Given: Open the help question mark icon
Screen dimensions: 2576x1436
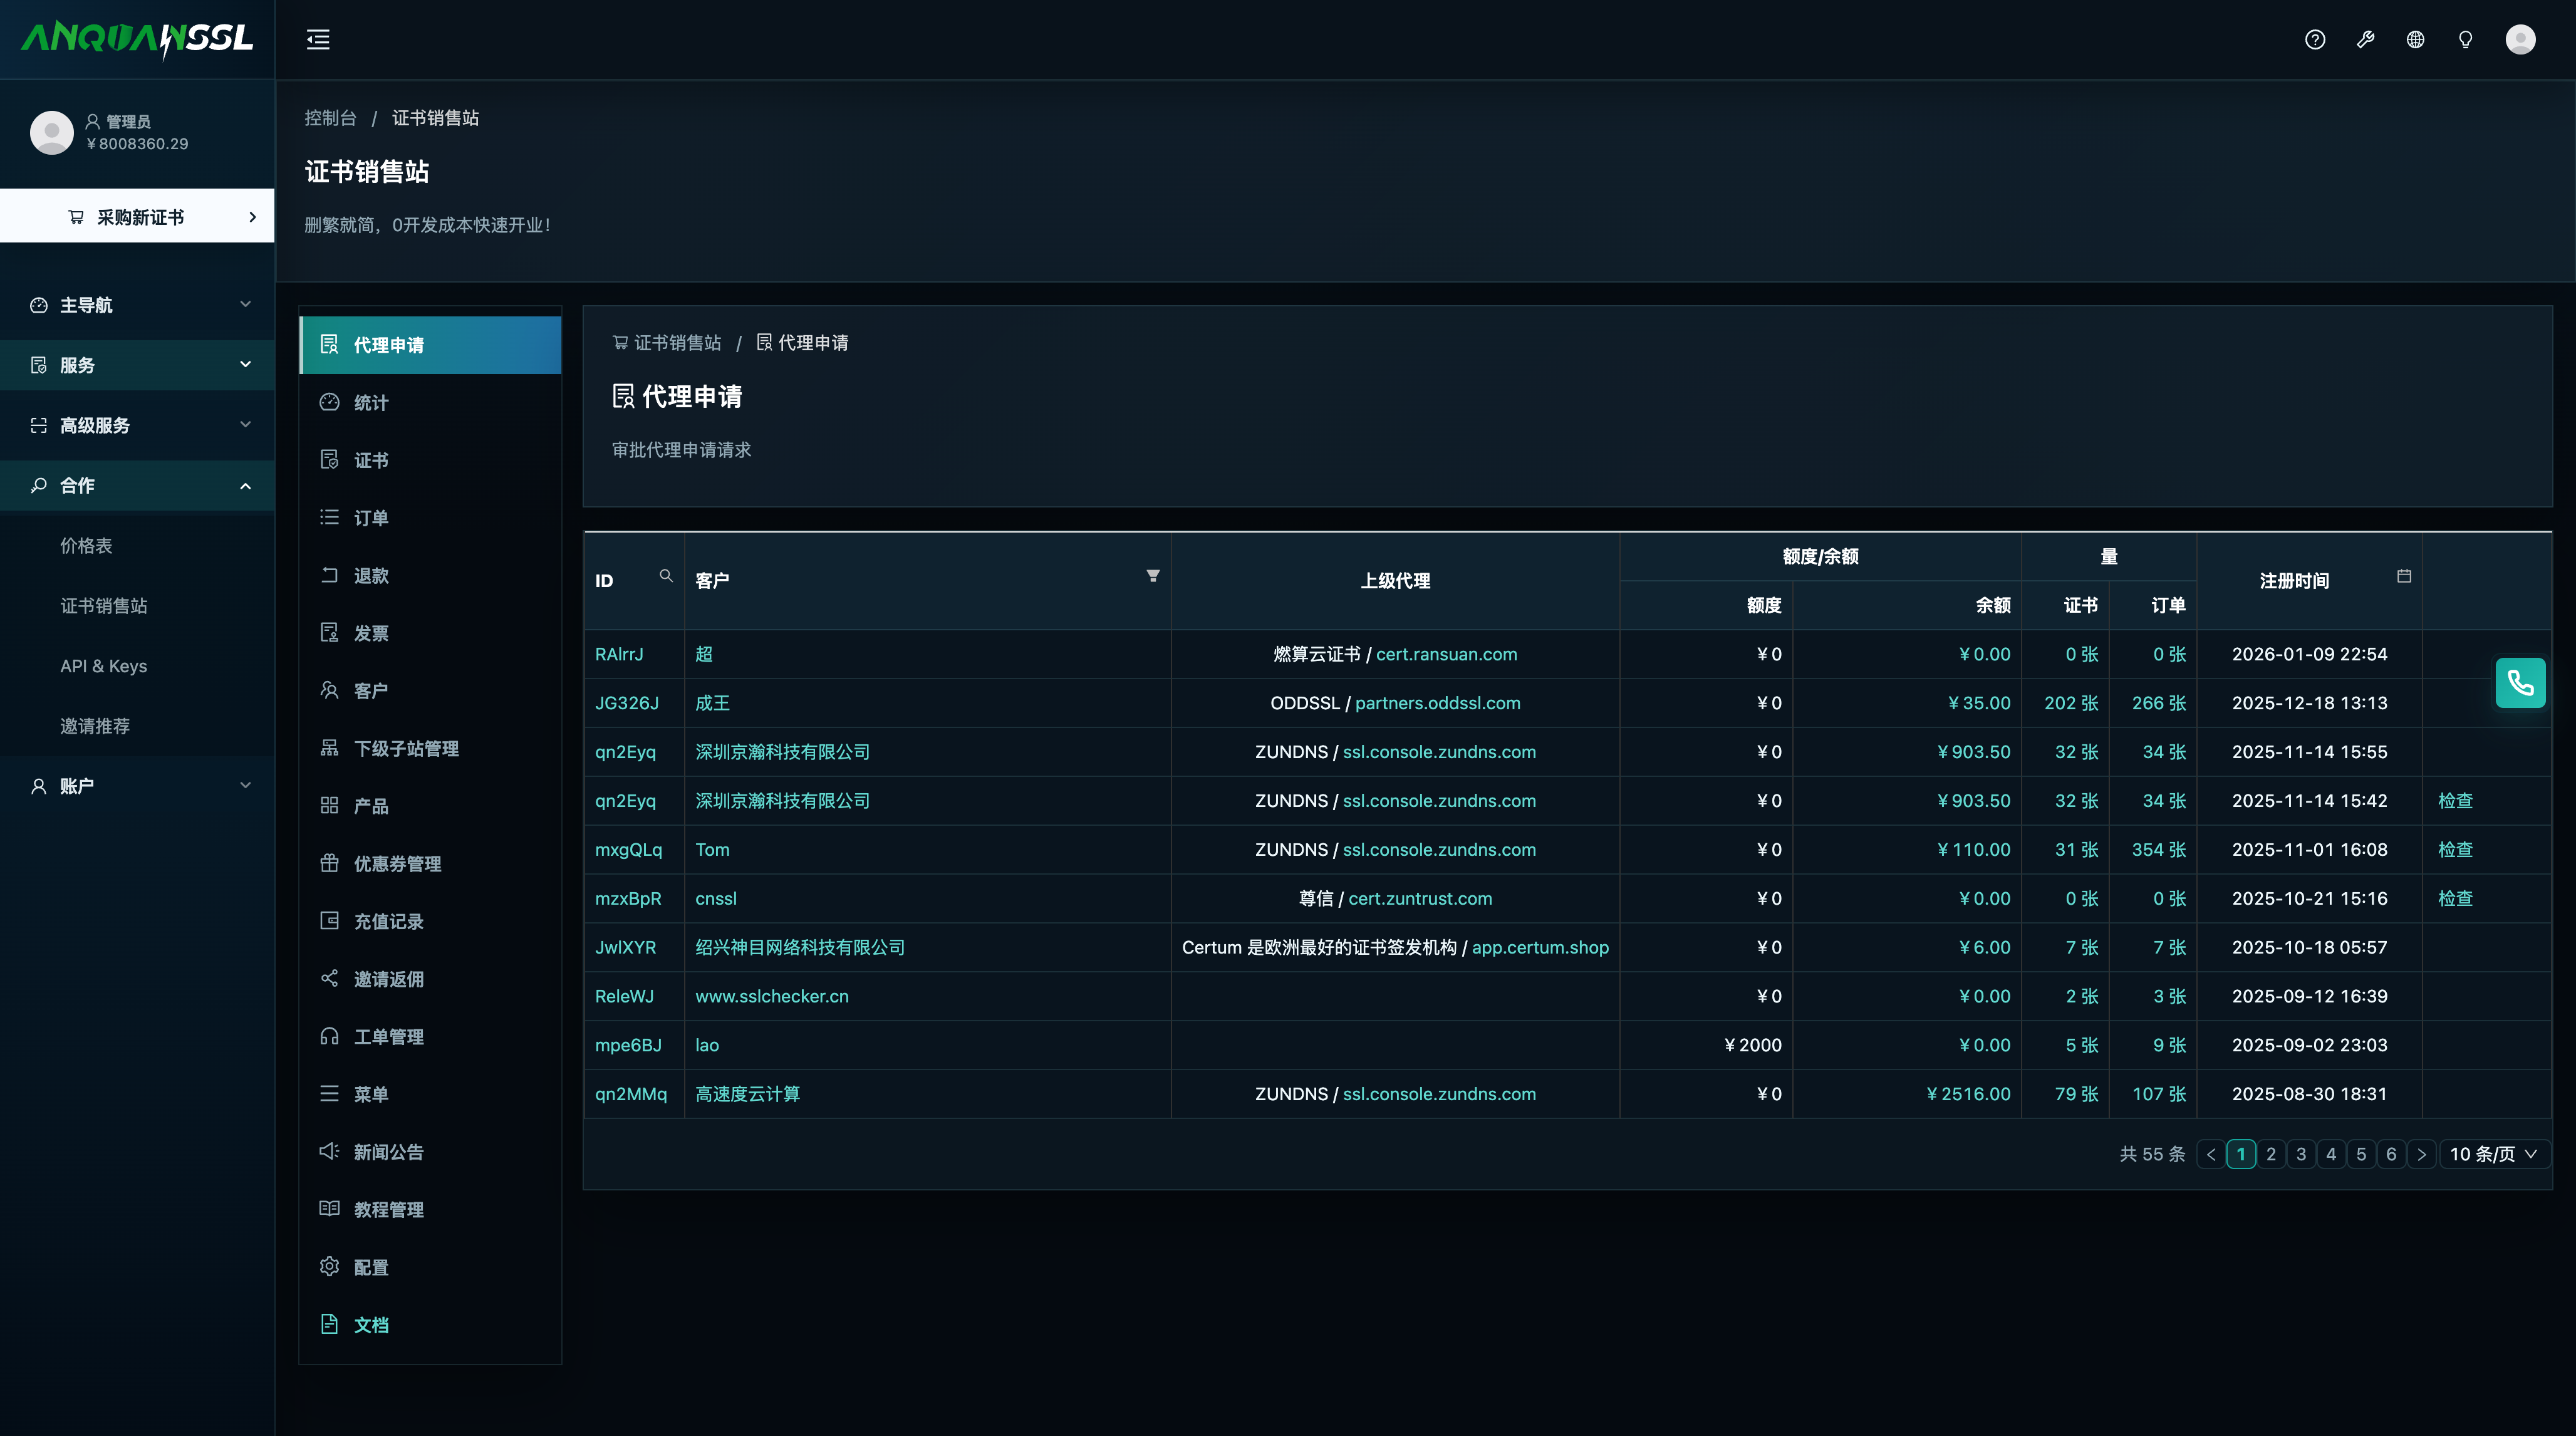Looking at the screenshot, I should [2315, 40].
